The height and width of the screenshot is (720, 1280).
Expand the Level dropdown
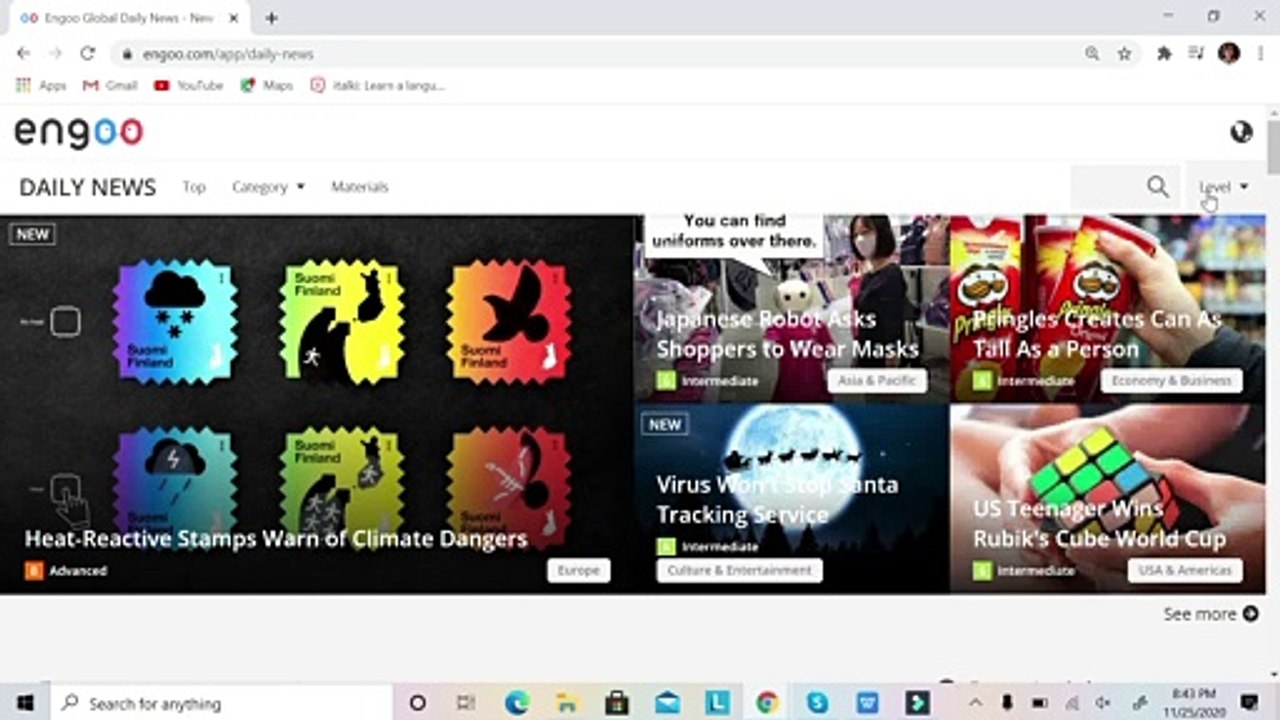coord(1224,187)
